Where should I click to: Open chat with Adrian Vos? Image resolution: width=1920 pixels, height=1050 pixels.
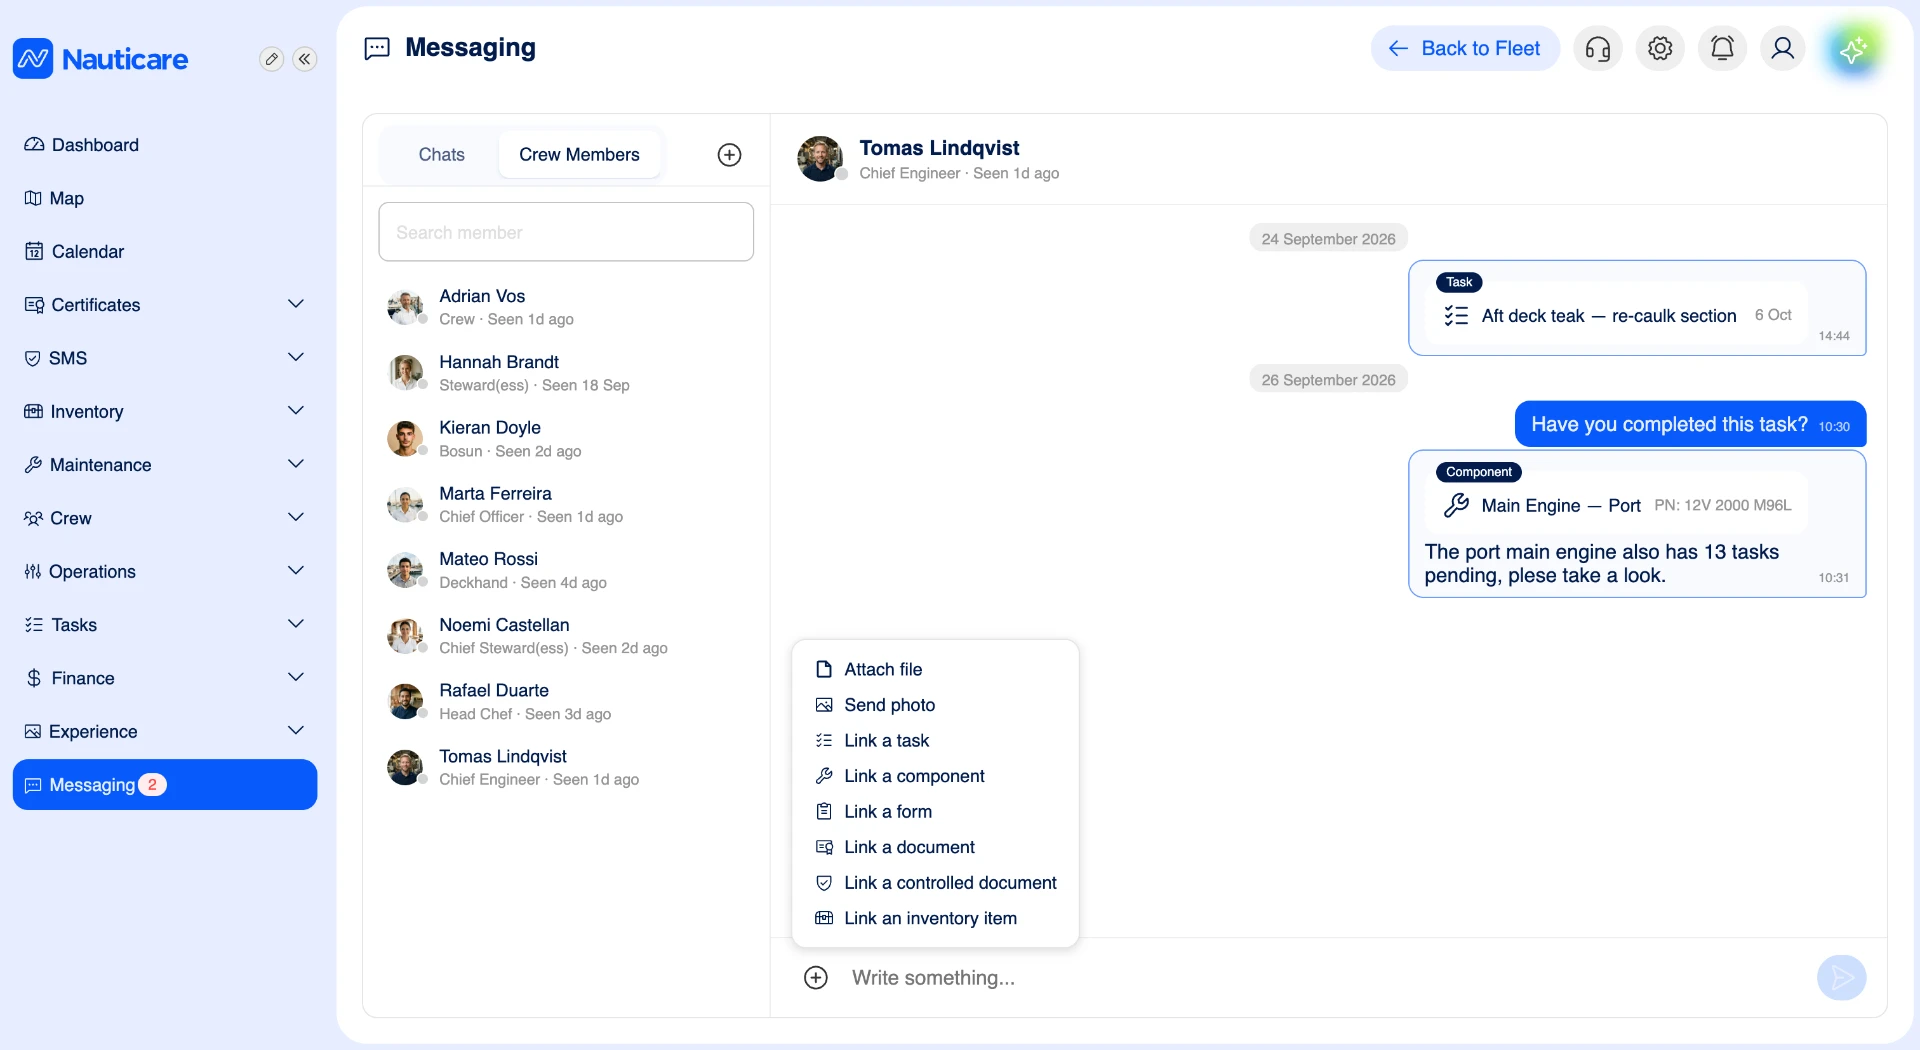tap(566, 307)
